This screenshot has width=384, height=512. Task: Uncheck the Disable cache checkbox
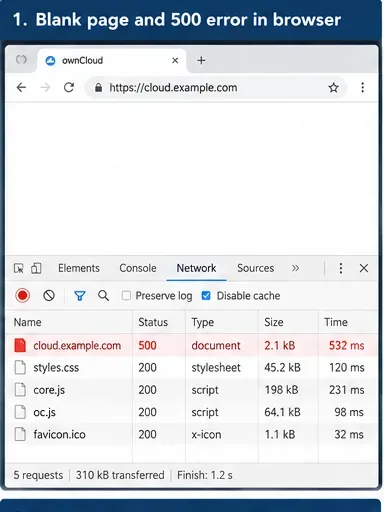[206, 296]
